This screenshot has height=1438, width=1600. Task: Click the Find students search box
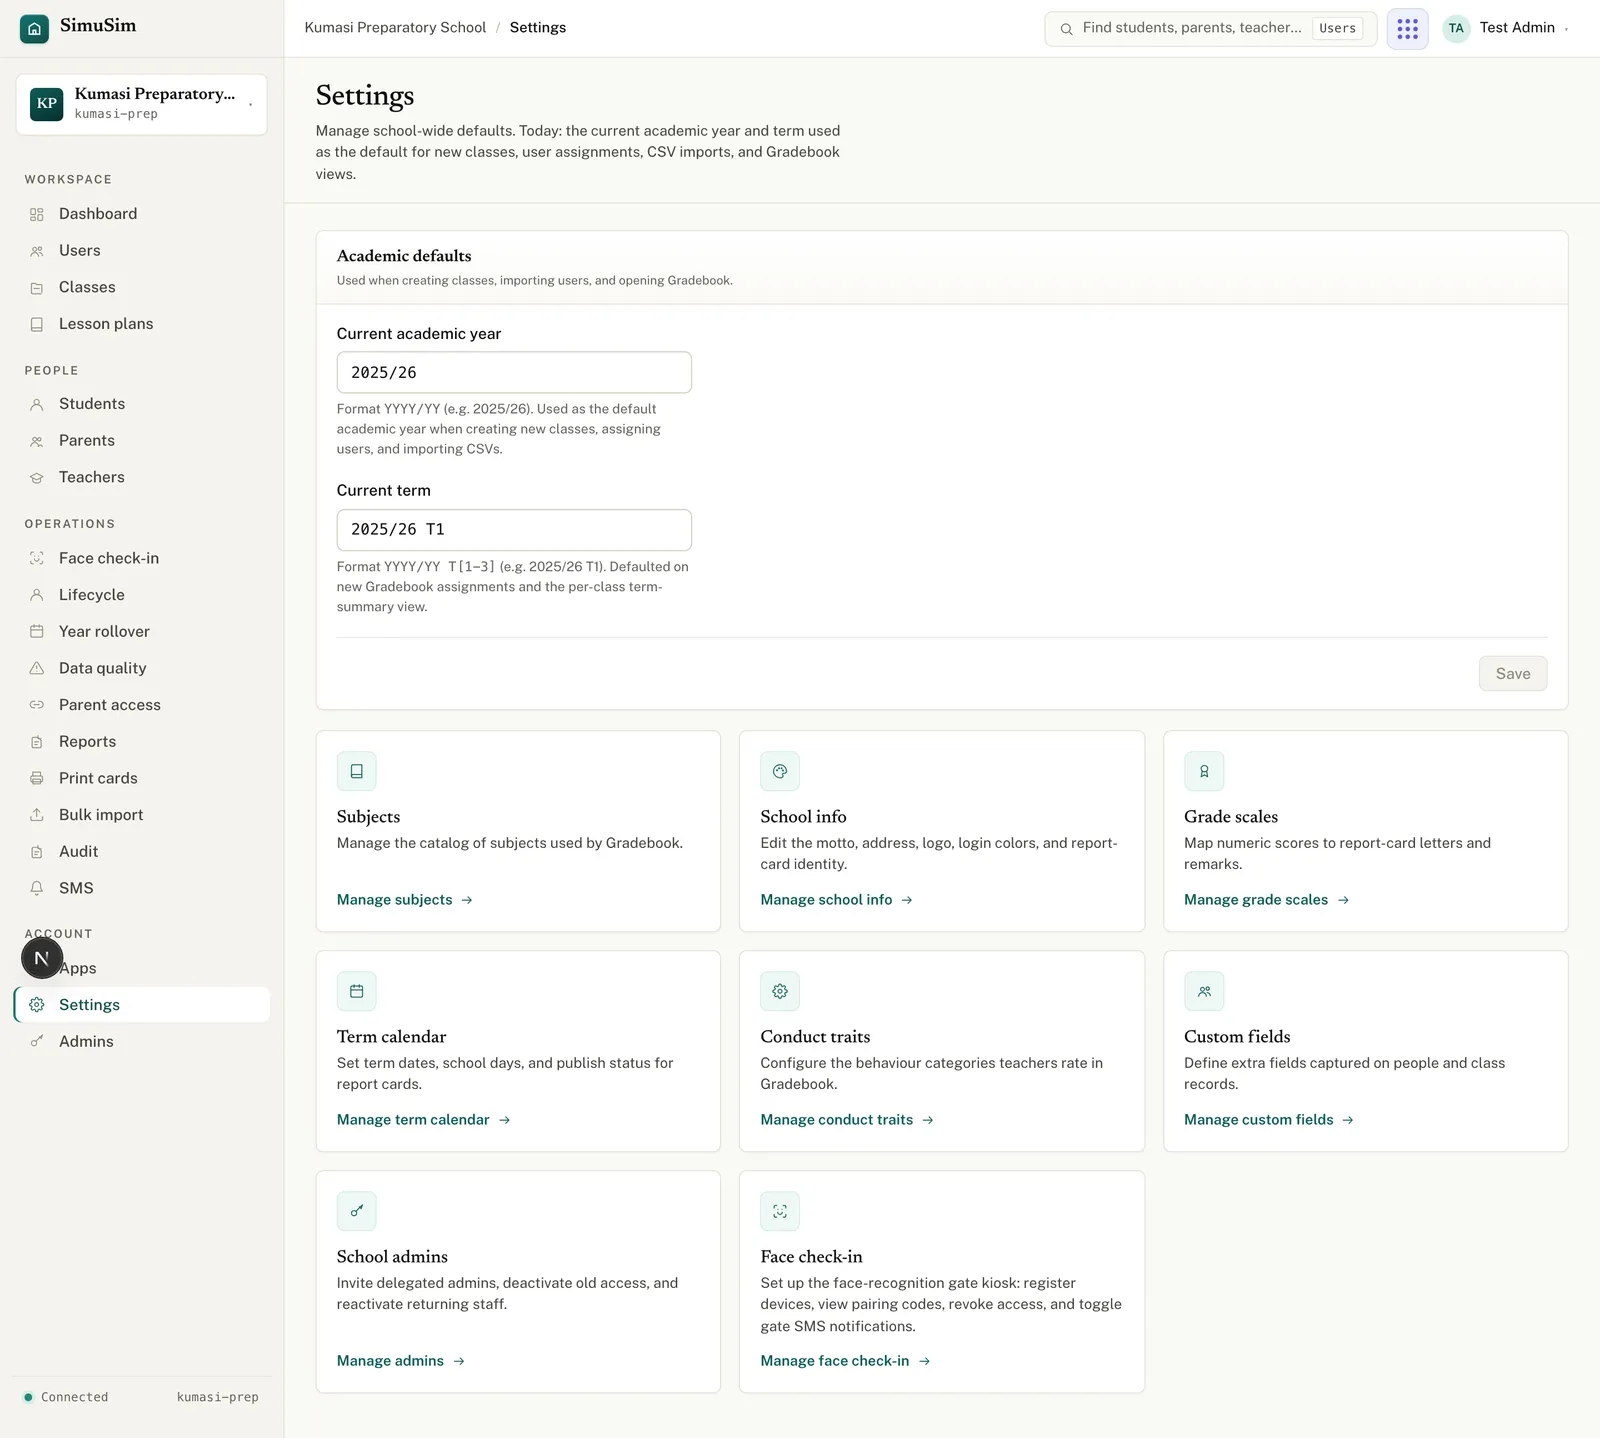pyautogui.click(x=1210, y=28)
